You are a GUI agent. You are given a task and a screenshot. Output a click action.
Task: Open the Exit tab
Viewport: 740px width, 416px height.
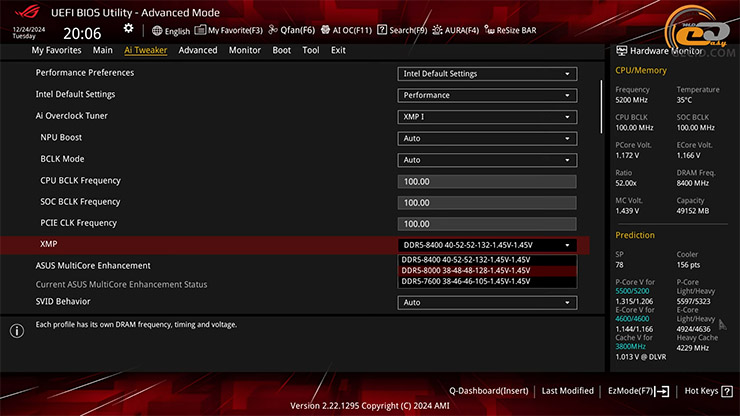[x=338, y=50]
